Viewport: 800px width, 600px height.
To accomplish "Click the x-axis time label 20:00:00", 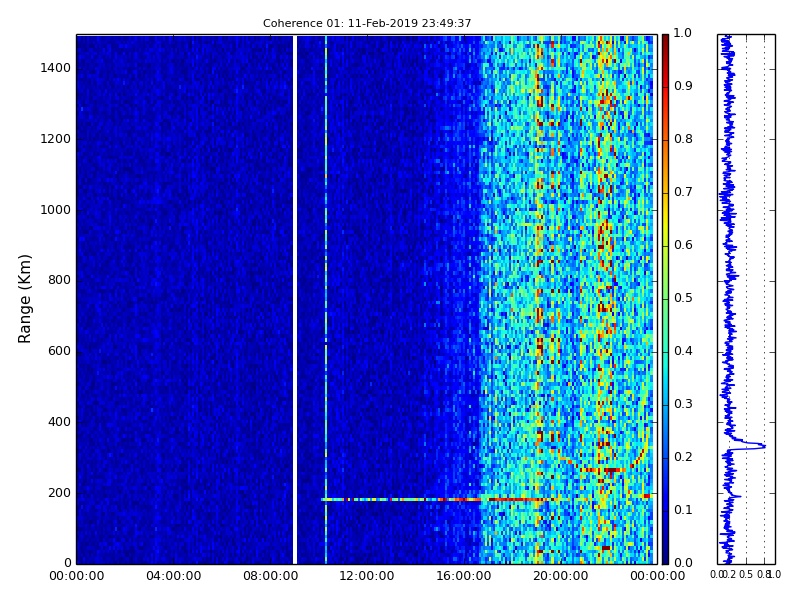I will (x=561, y=576).
